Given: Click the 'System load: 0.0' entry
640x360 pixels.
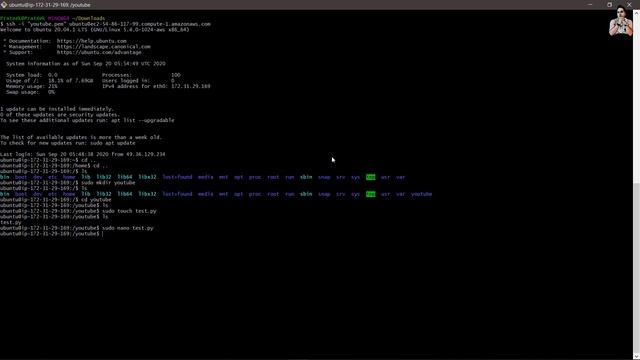Looking at the screenshot, I should coord(32,75).
